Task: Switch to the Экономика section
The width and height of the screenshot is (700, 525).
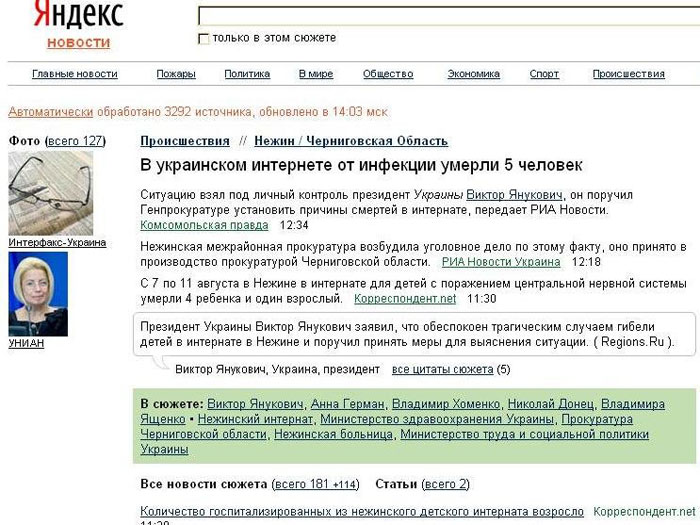Action: pyautogui.click(x=474, y=74)
